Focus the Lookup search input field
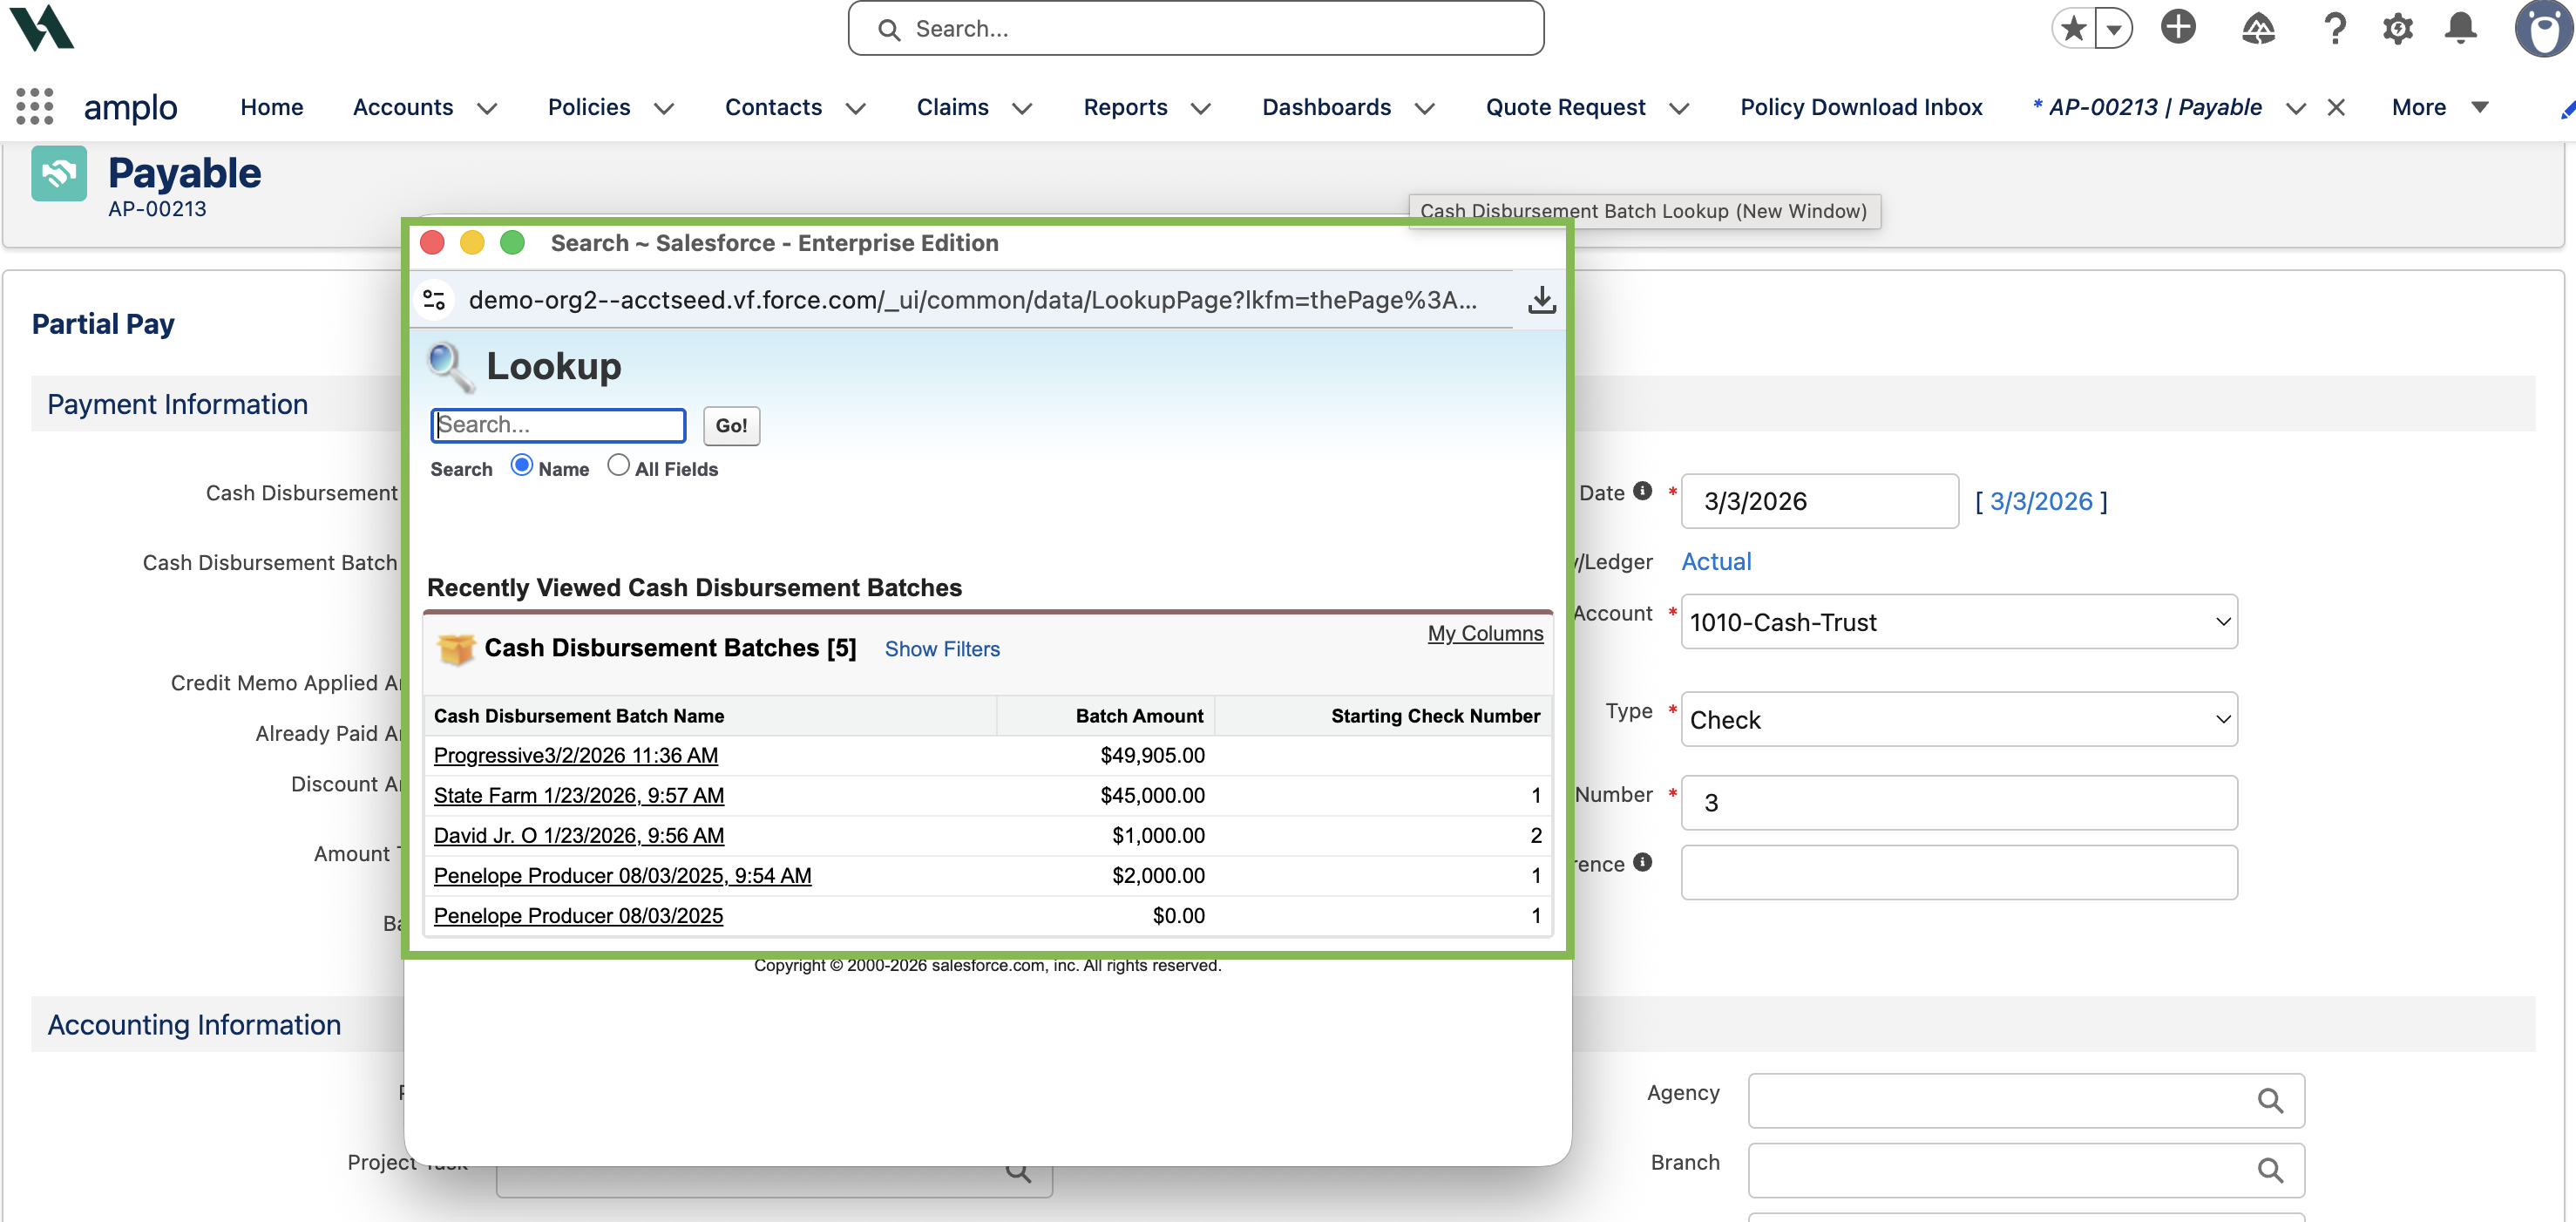2576x1222 pixels. coord(558,425)
